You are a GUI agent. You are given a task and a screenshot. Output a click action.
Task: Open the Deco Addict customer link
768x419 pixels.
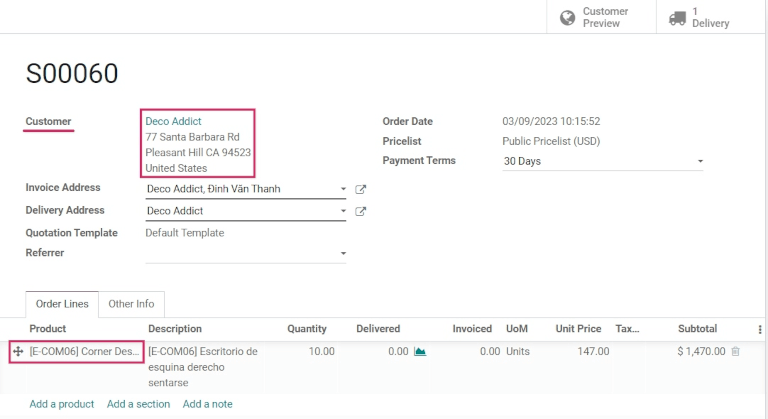[173, 121]
